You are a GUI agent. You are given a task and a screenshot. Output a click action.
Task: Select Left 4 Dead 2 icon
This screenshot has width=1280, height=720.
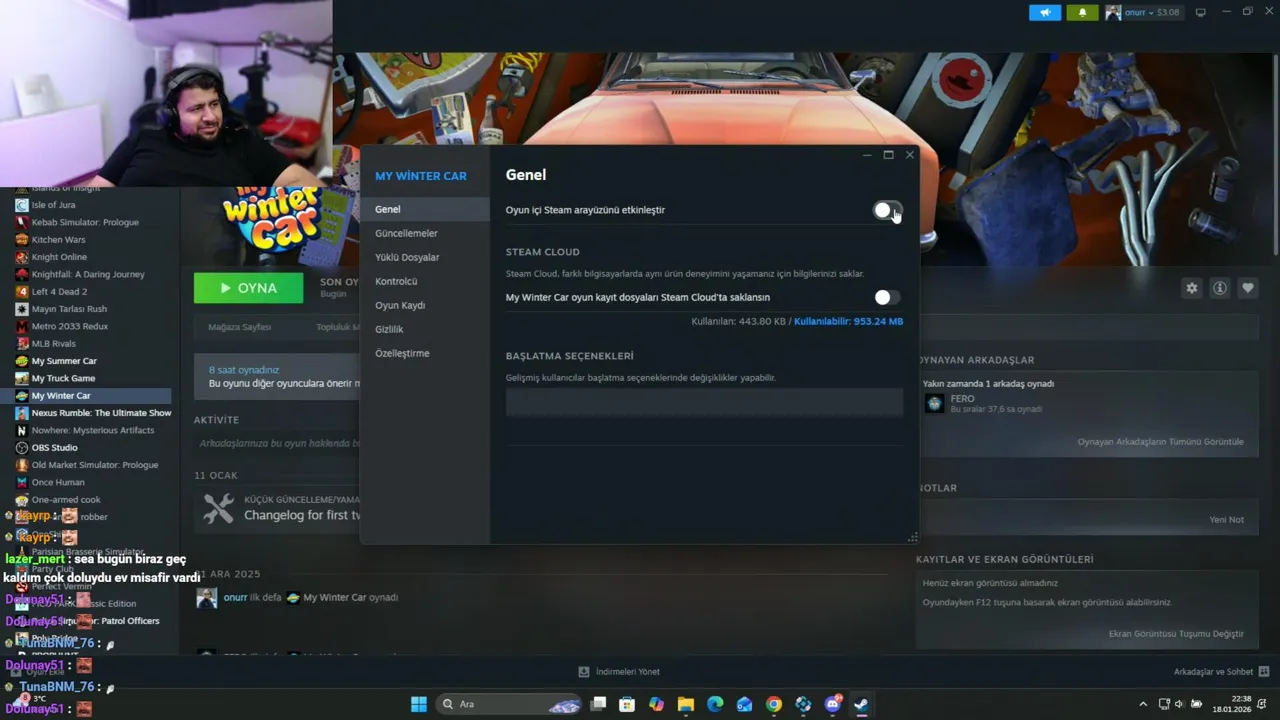coord(22,292)
